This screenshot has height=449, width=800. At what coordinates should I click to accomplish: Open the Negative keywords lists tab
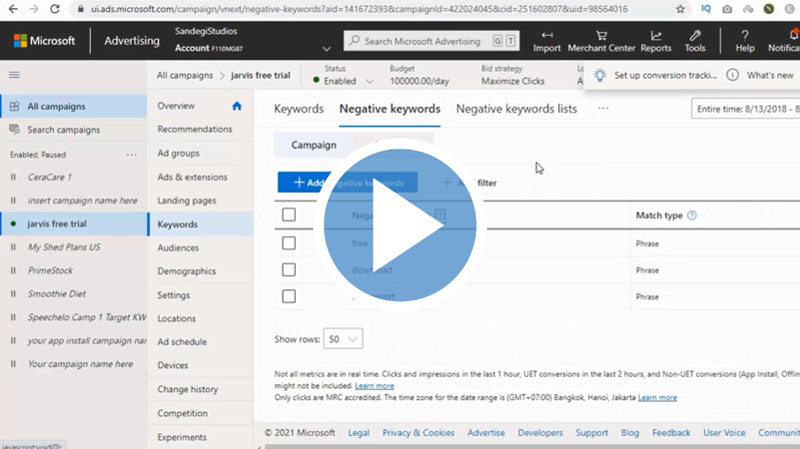point(516,109)
